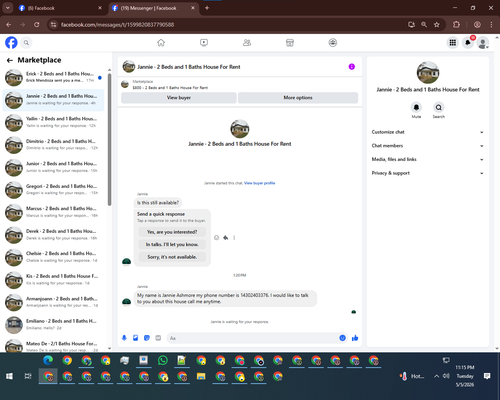Select the Messenger | Facebook browser tab
The height and width of the screenshot is (400, 500).
[x=153, y=8]
